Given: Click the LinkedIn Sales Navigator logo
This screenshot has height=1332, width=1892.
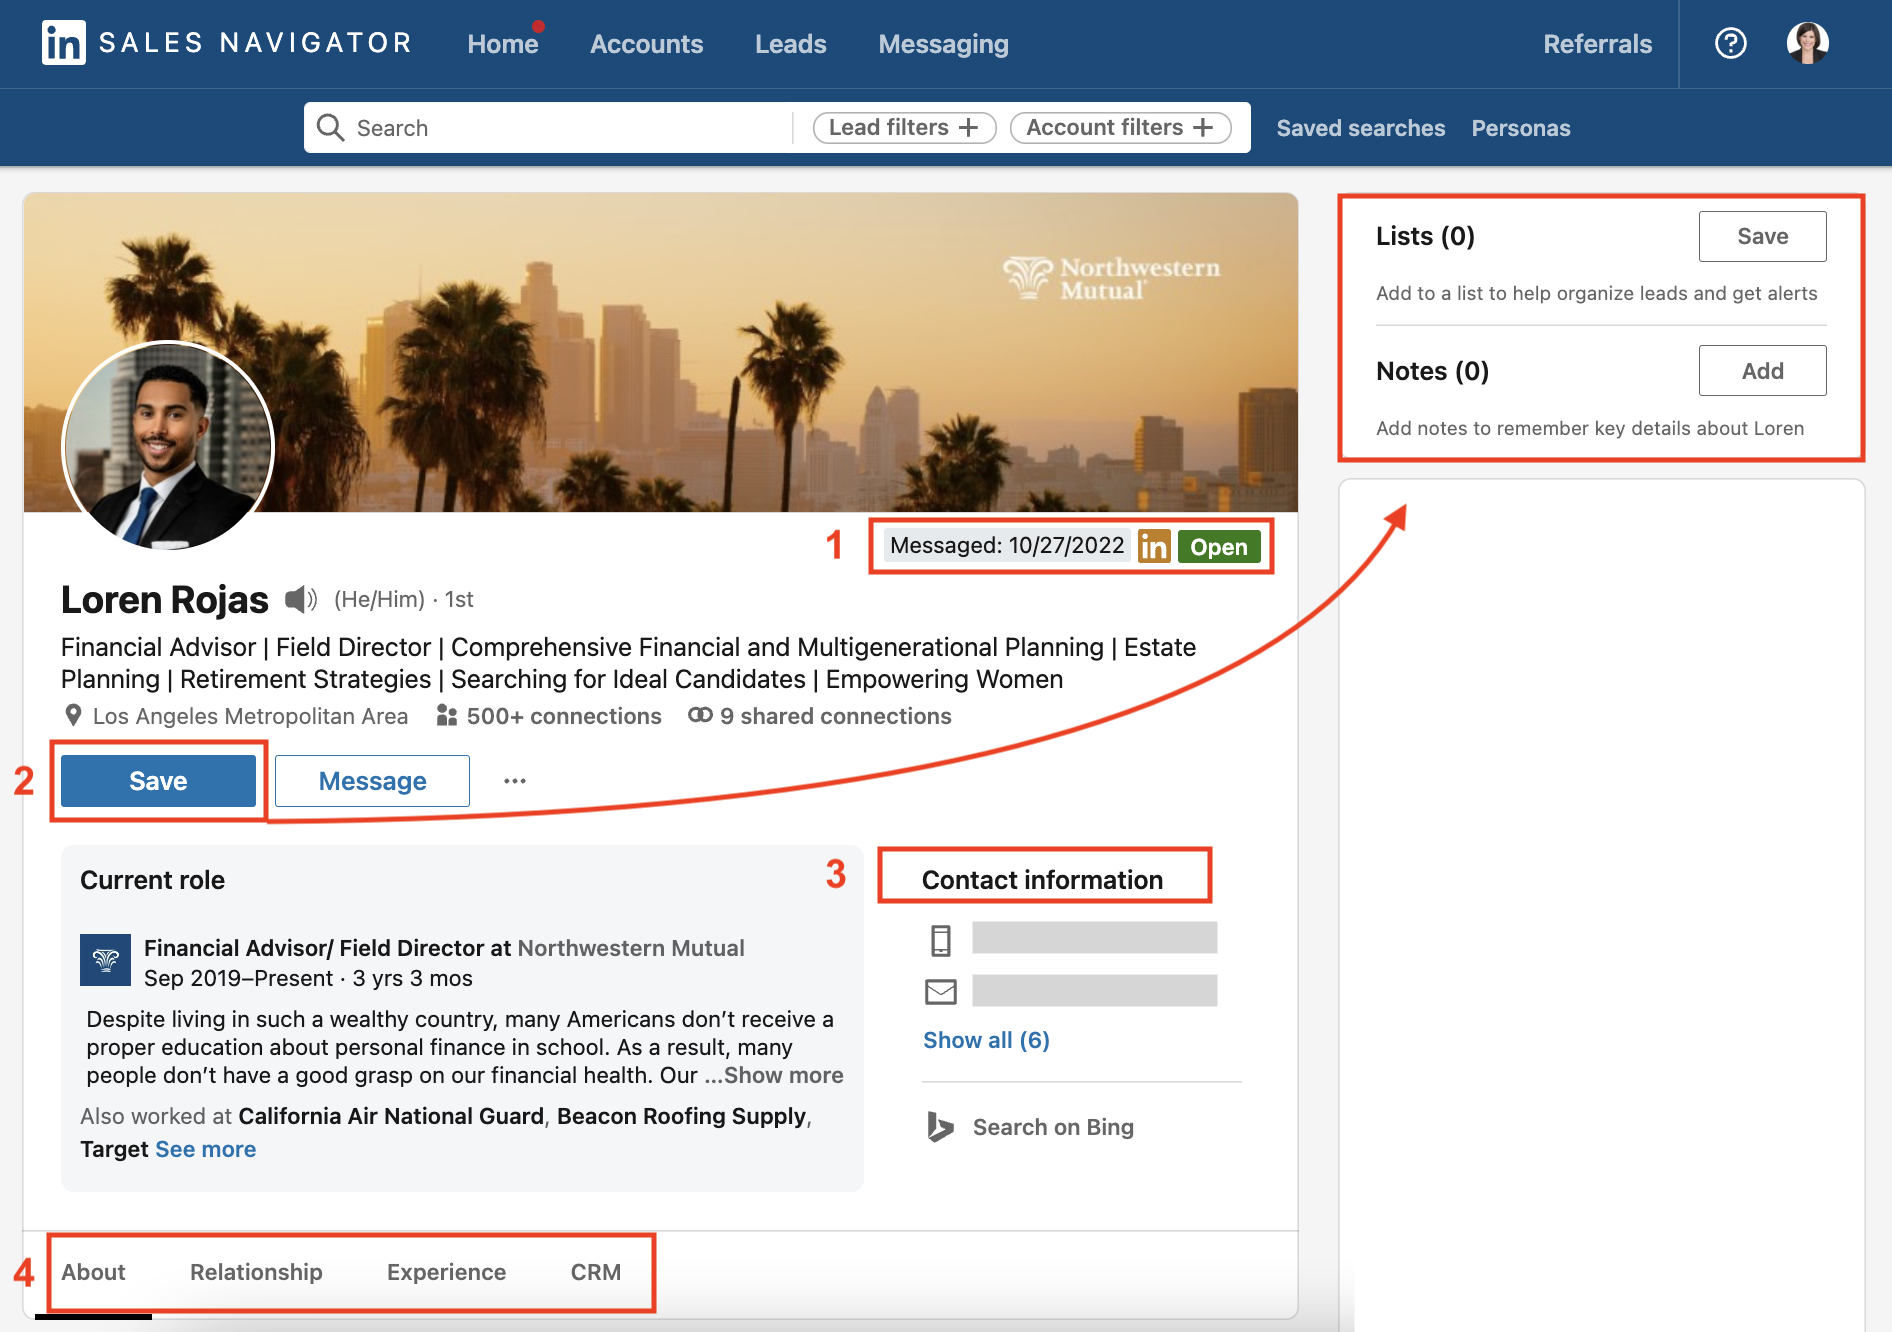Looking at the screenshot, I should (227, 43).
